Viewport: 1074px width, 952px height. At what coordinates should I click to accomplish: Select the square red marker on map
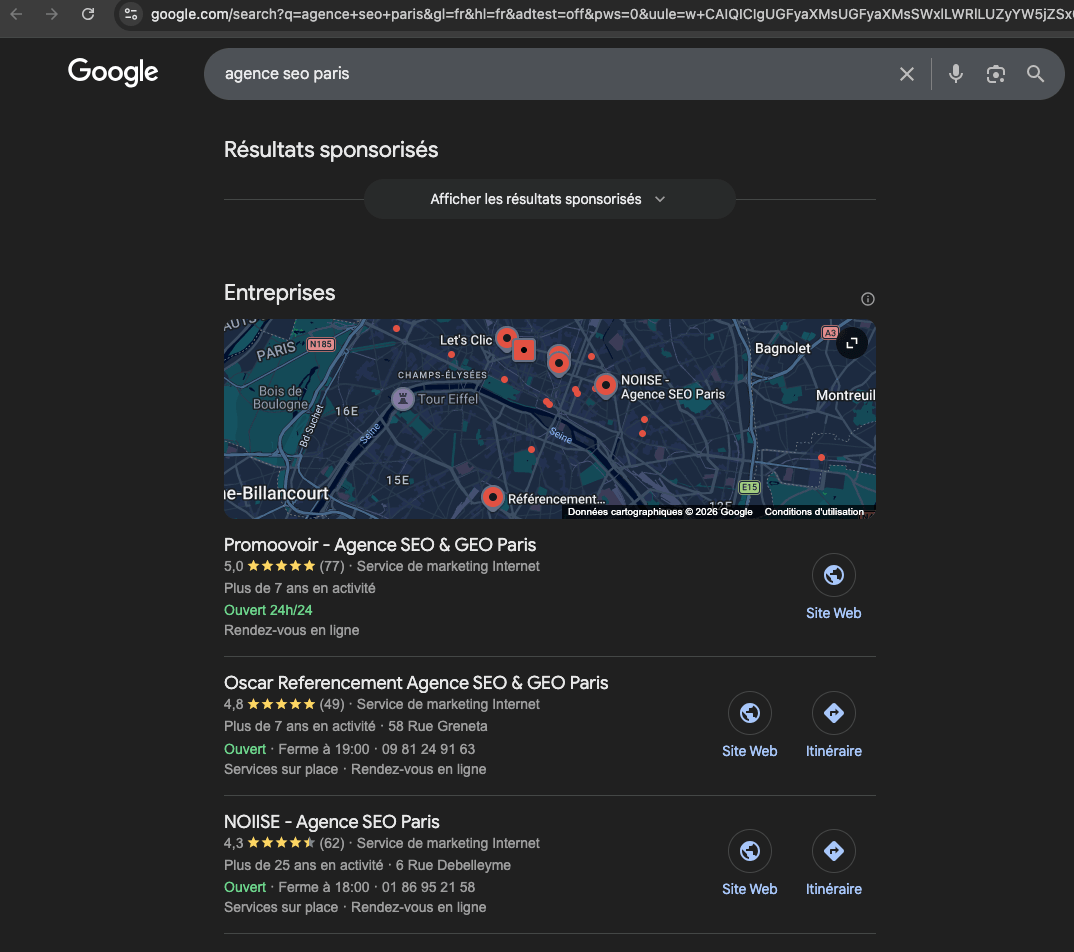(x=524, y=350)
